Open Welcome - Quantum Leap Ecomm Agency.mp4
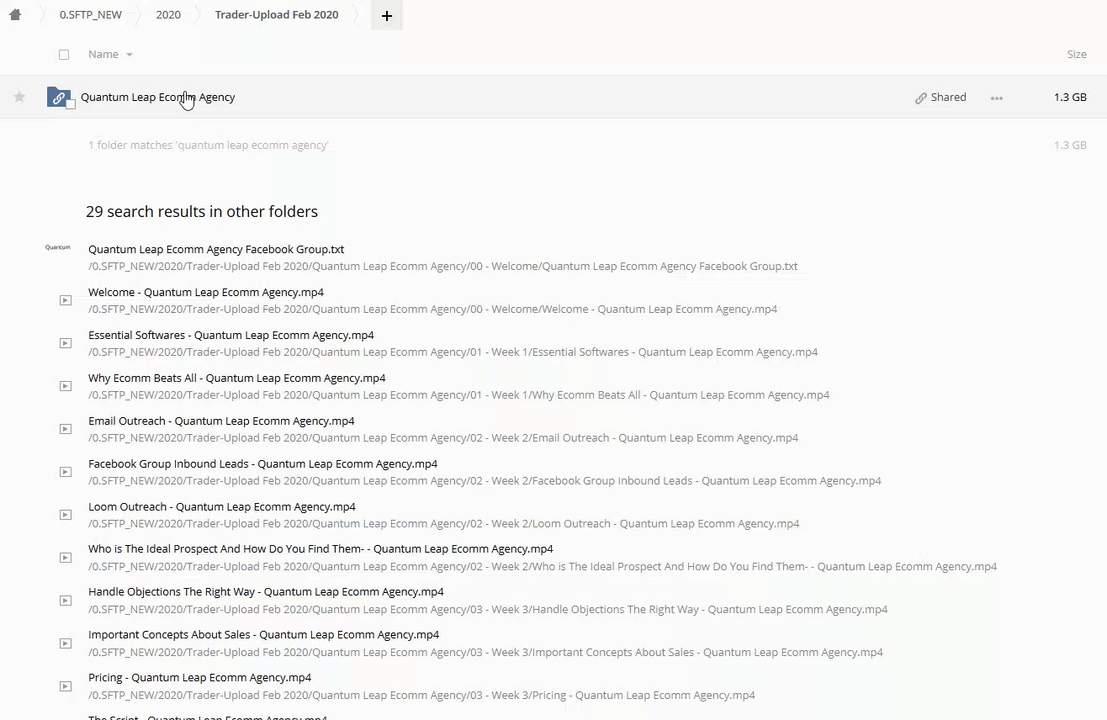The width and height of the screenshot is (1107, 720). pyautogui.click(x=206, y=292)
